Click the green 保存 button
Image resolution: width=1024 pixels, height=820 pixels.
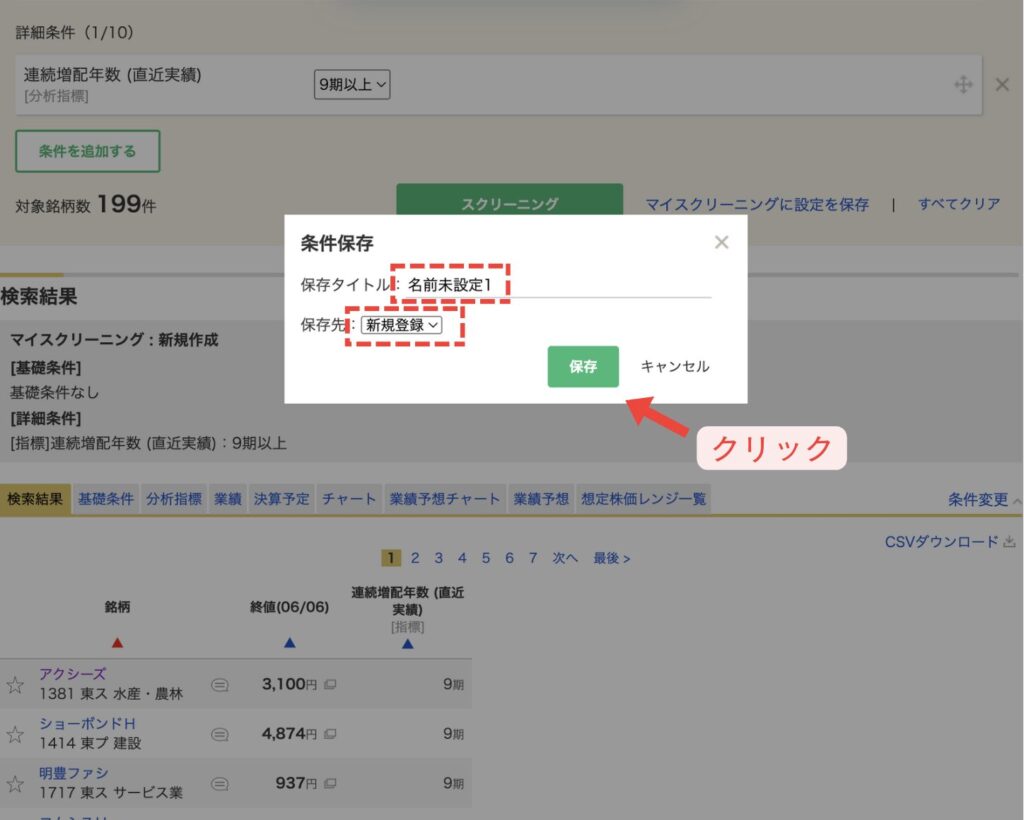[583, 366]
